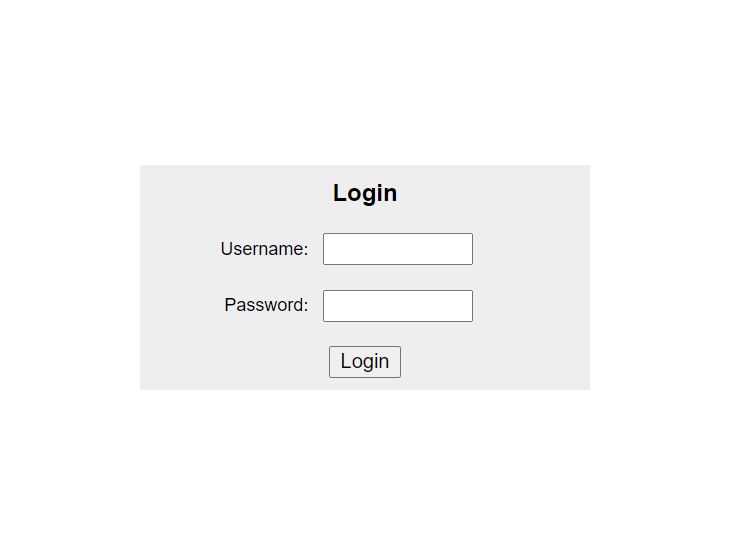Click the Login submit button
This screenshot has width=752, height=545.
(364, 362)
